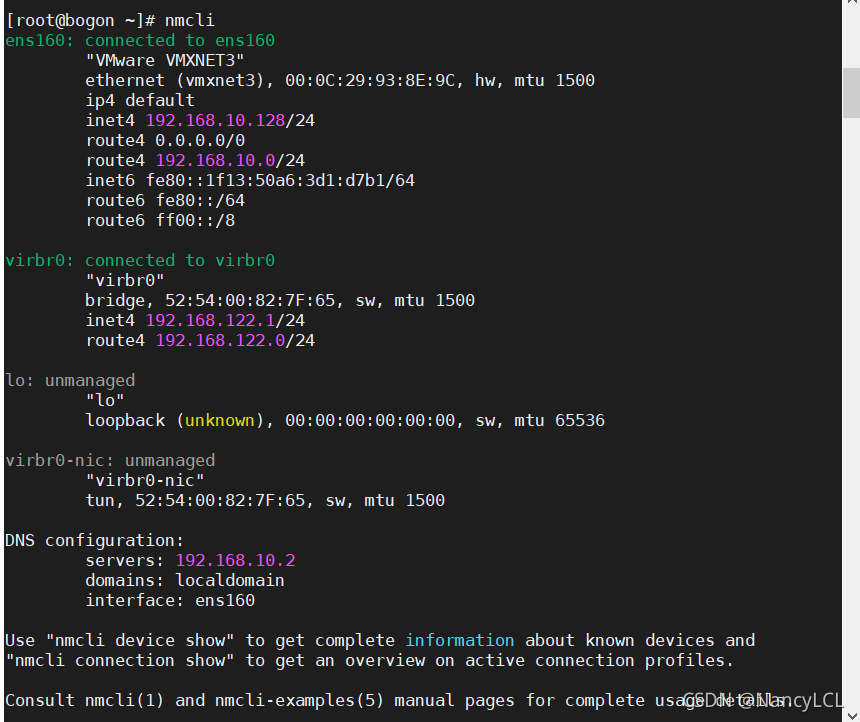Click route address 192.168.10.0
The width and height of the screenshot is (860, 722).
tap(215, 161)
